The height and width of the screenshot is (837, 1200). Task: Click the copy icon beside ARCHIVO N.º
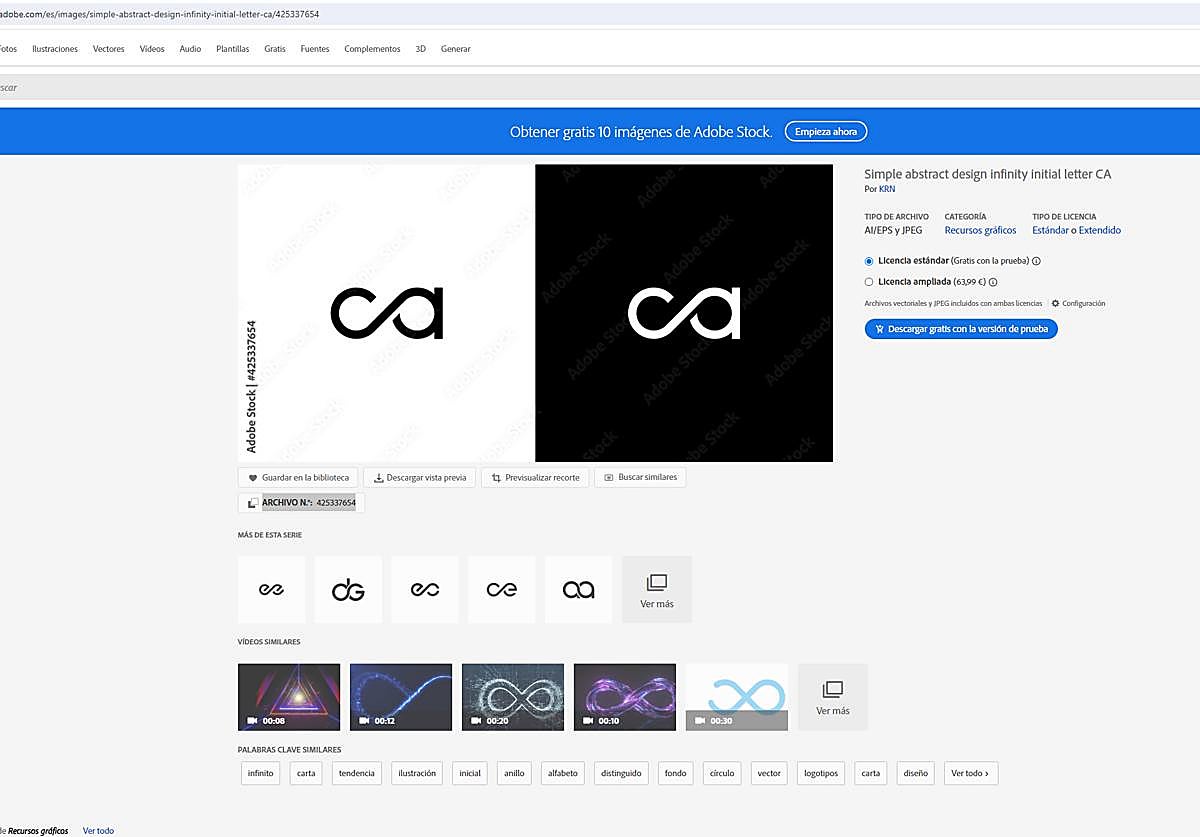pyautogui.click(x=252, y=503)
